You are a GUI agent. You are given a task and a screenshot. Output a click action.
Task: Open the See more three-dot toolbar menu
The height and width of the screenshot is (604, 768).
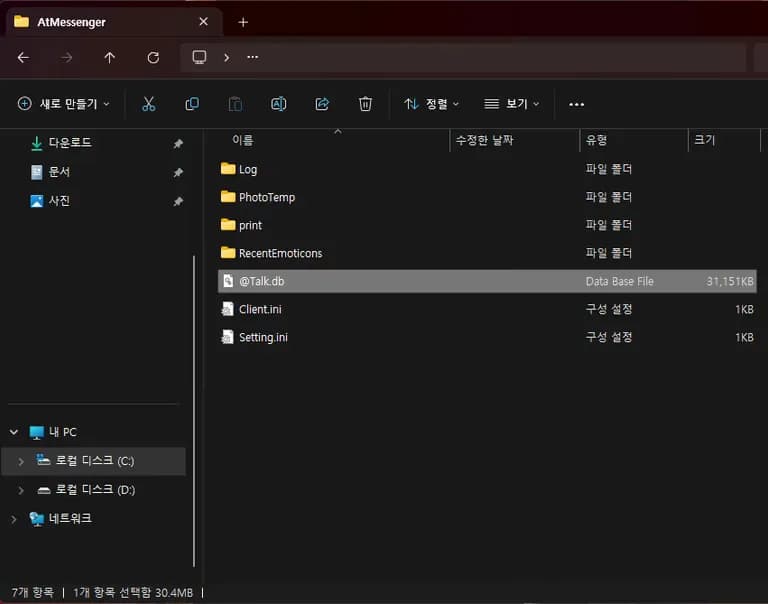(576, 104)
